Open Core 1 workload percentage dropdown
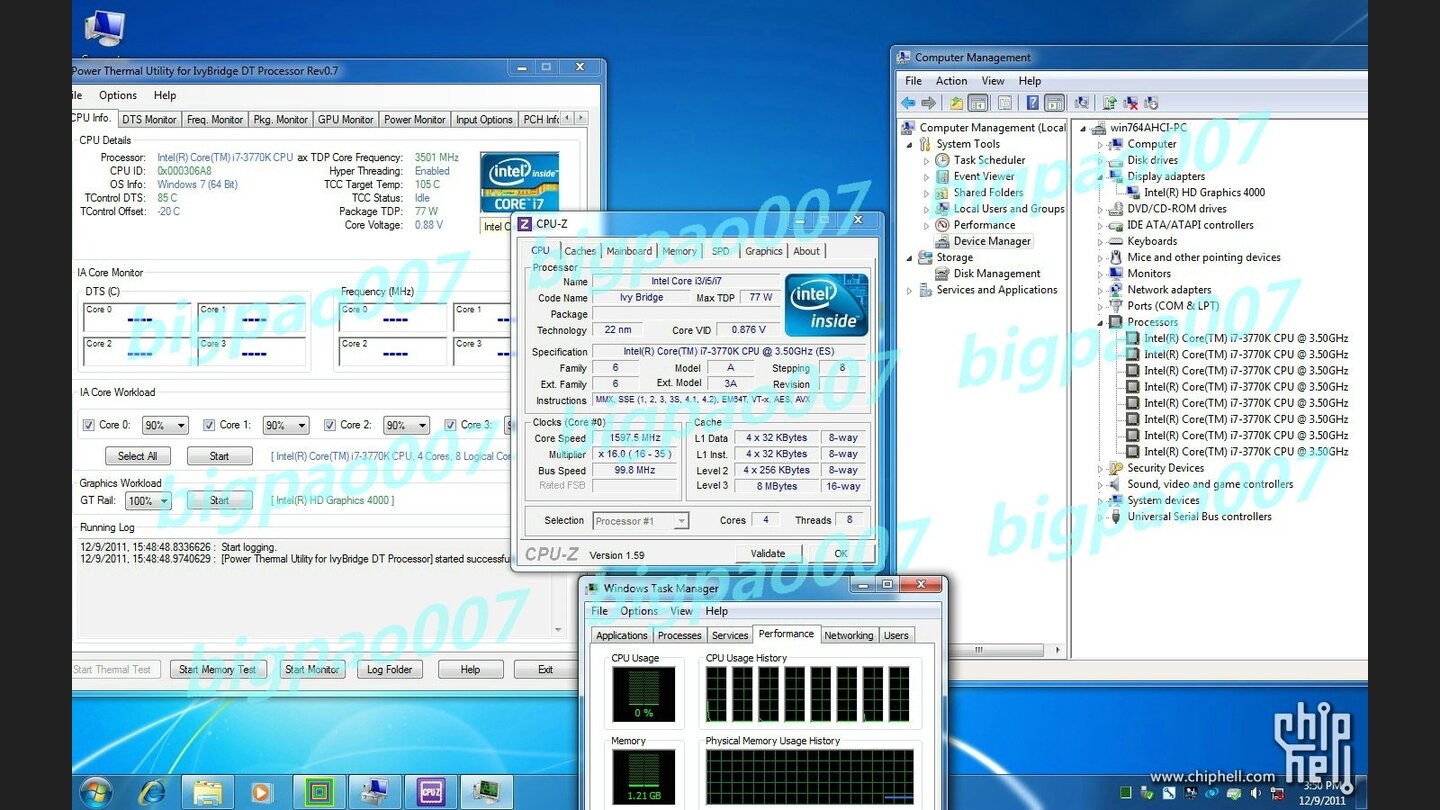The height and width of the screenshot is (810, 1440). click(286, 425)
